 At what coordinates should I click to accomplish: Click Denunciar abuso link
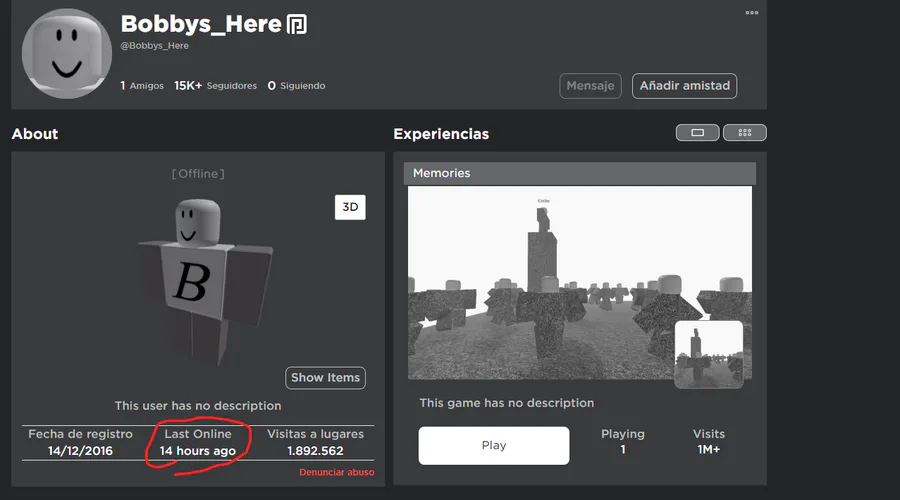pyautogui.click(x=336, y=472)
